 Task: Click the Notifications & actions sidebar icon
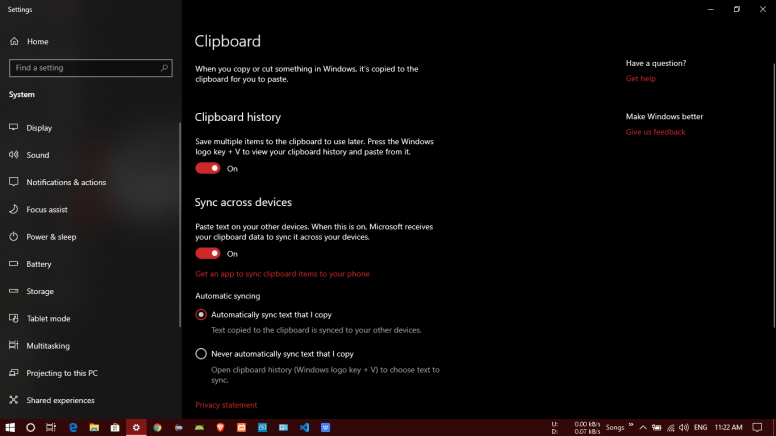pos(14,182)
